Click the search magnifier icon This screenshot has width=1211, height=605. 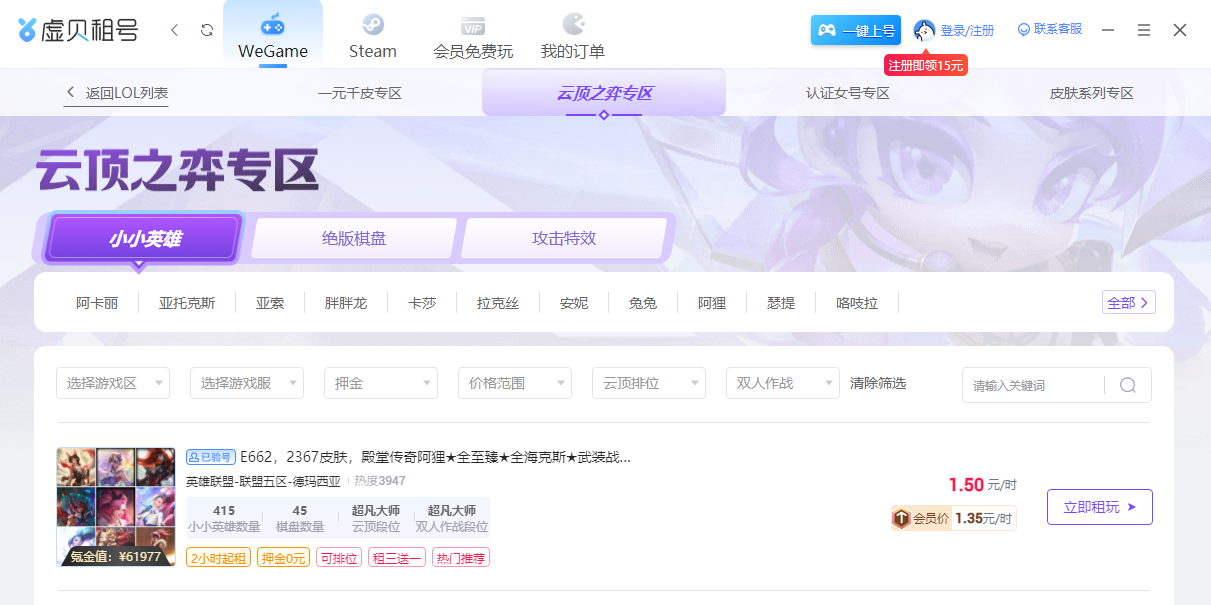click(x=1128, y=385)
